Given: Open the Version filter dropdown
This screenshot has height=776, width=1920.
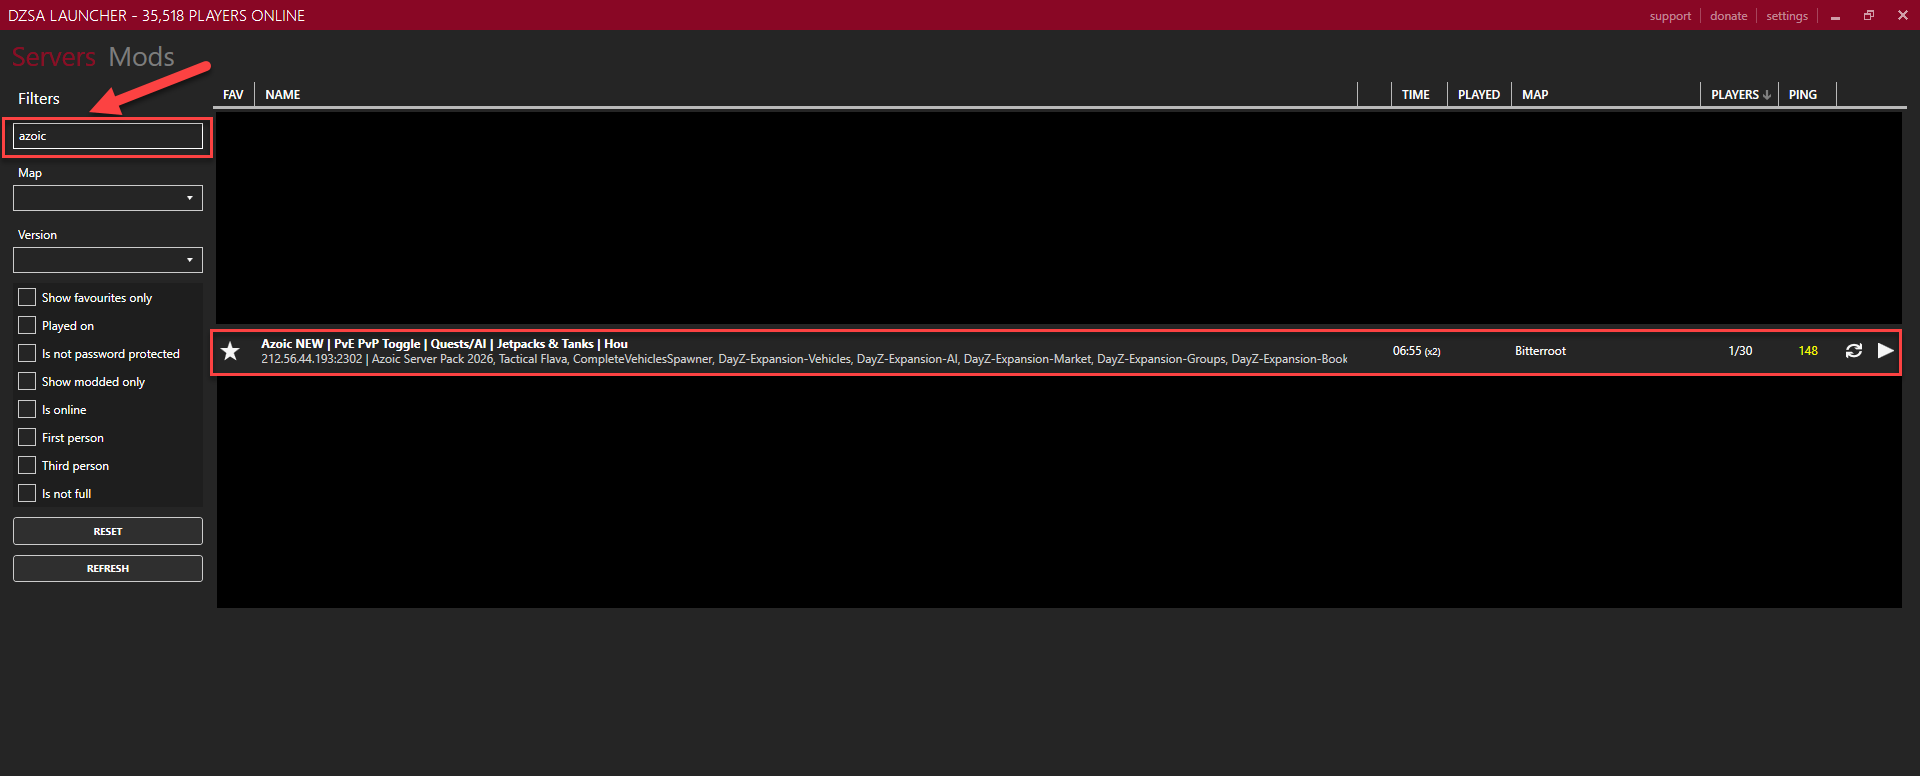Looking at the screenshot, I should pos(108,260).
